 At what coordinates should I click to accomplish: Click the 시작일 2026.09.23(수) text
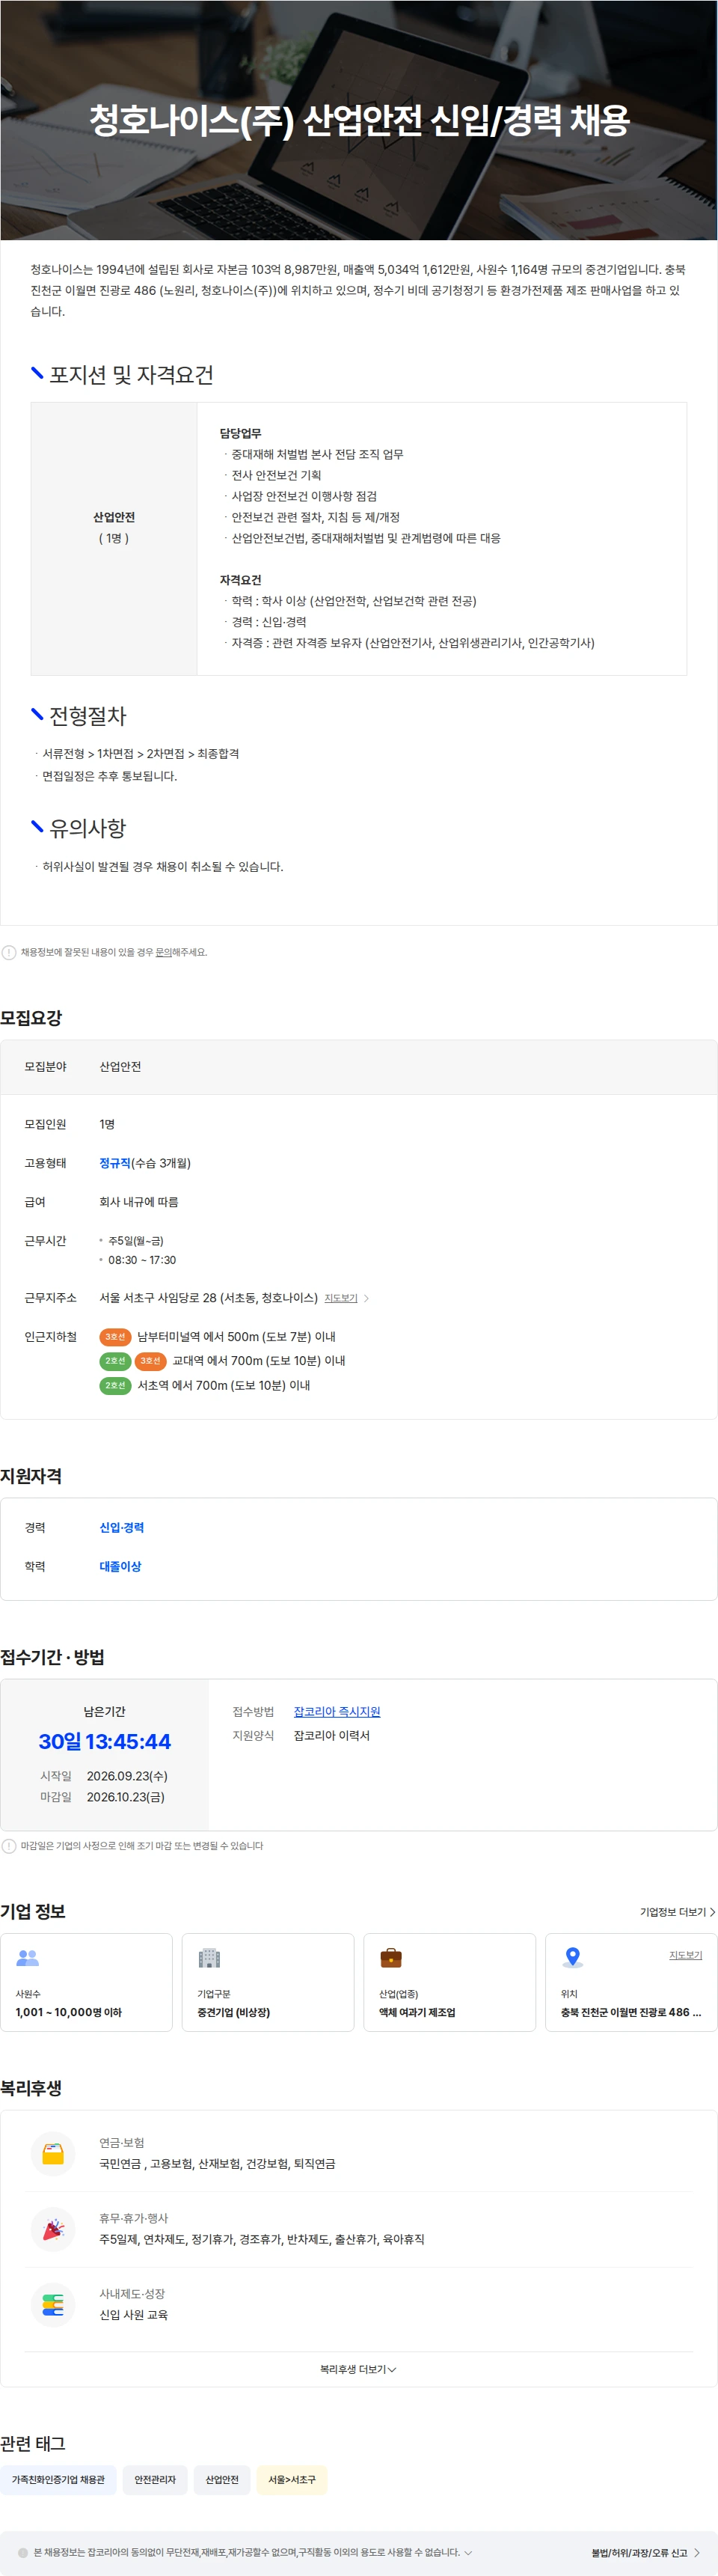pyautogui.click(x=104, y=1776)
